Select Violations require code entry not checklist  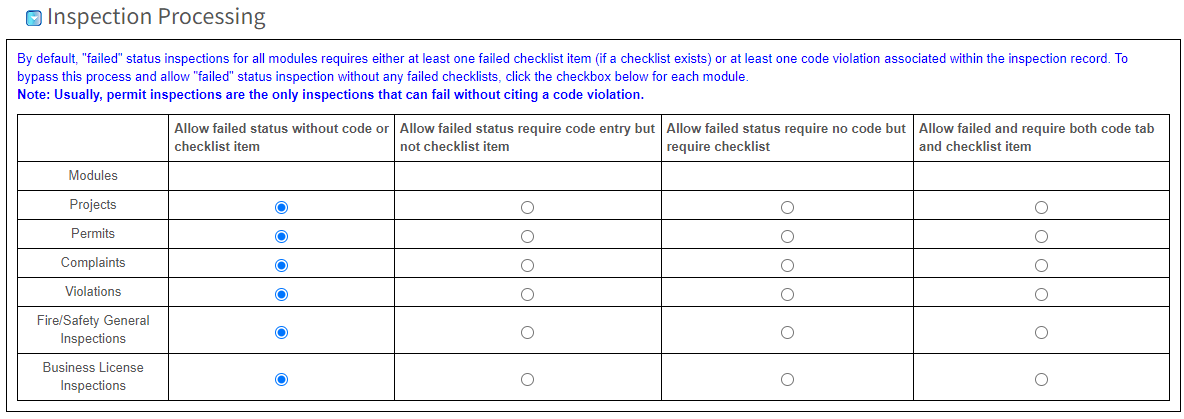527,294
